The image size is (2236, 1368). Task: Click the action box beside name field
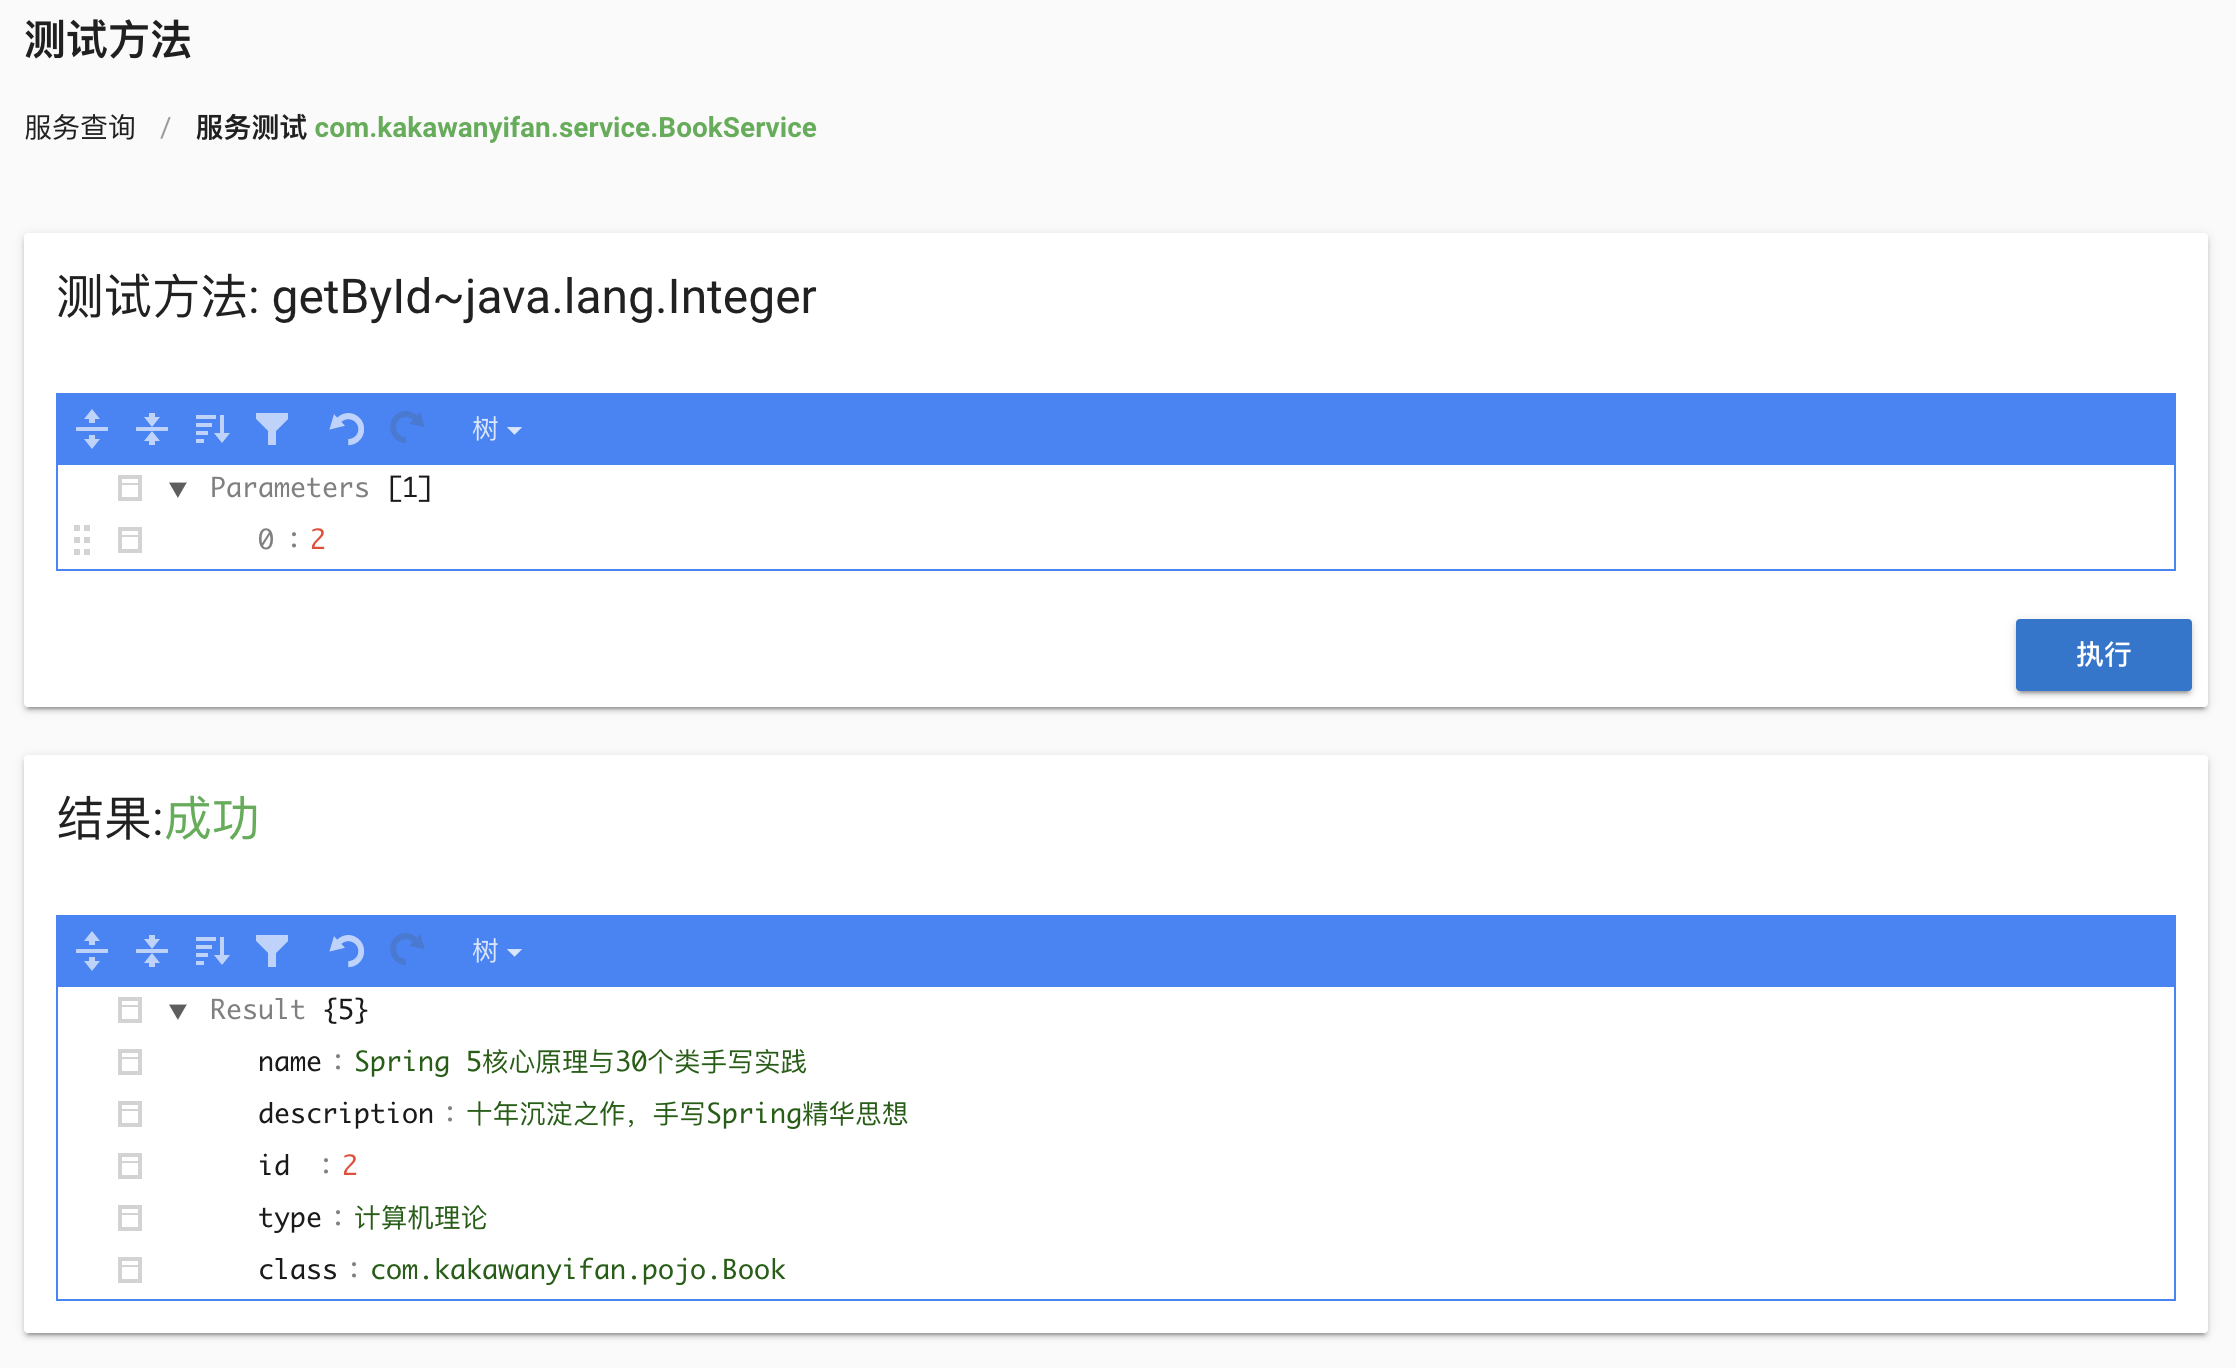tap(130, 1062)
